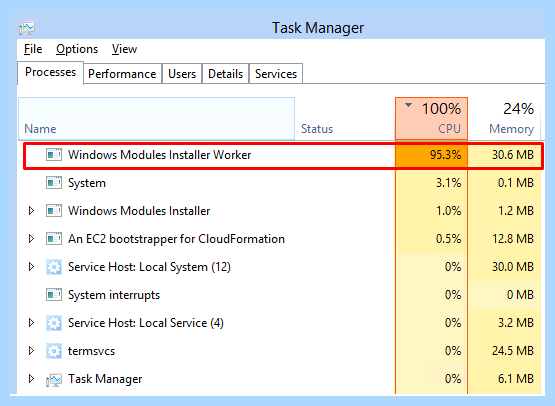555x406 pixels.
Task: Select the Service Host: Local System (12) name
Action: pos(149,267)
